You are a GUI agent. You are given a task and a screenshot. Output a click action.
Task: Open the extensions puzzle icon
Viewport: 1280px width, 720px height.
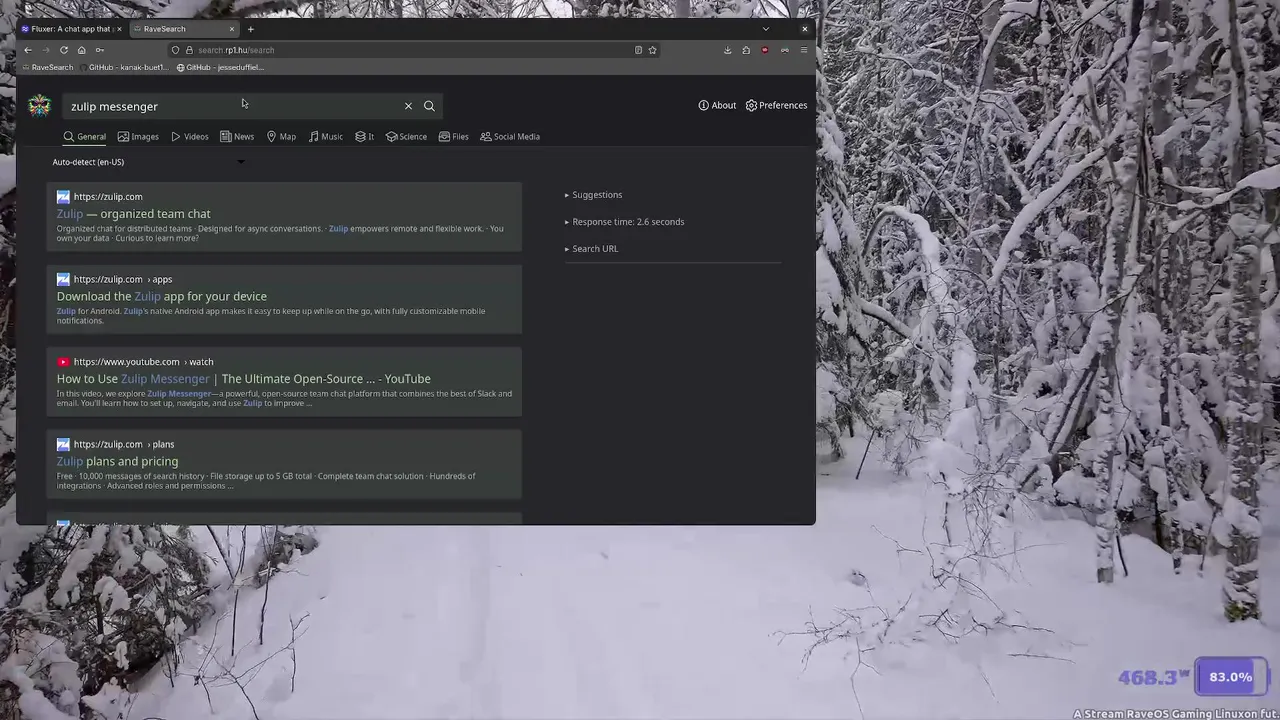(x=746, y=50)
